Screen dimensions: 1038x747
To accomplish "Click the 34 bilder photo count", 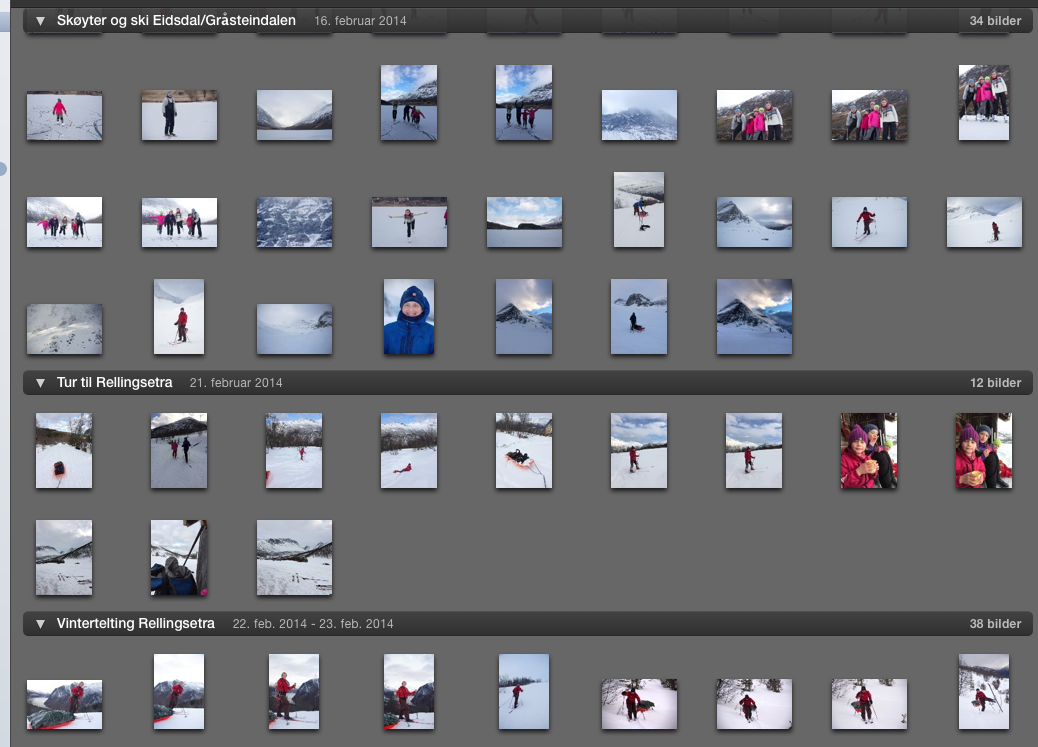I will (x=995, y=21).
